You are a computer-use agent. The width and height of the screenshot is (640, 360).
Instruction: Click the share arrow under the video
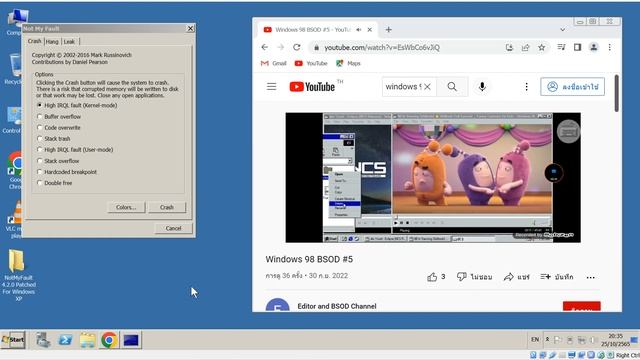point(516,277)
